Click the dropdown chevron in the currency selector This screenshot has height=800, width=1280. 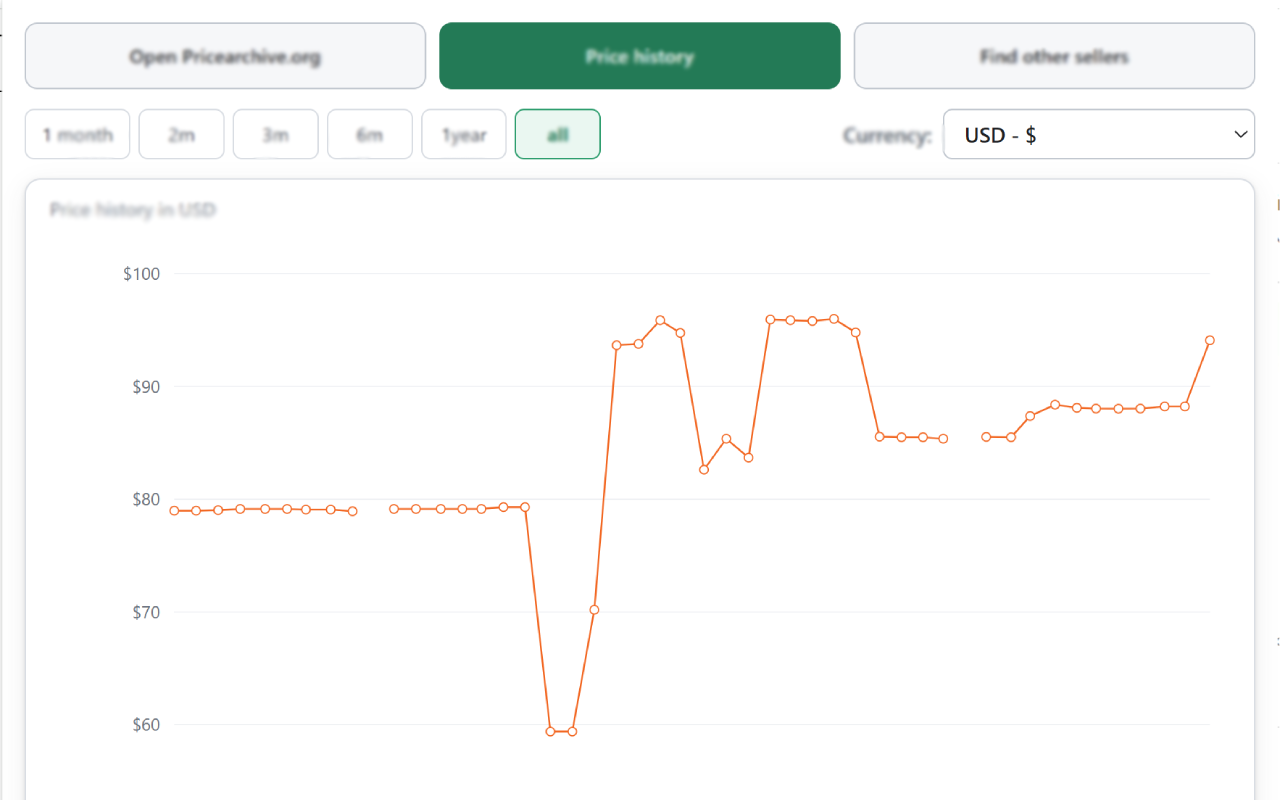(1241, 134)
